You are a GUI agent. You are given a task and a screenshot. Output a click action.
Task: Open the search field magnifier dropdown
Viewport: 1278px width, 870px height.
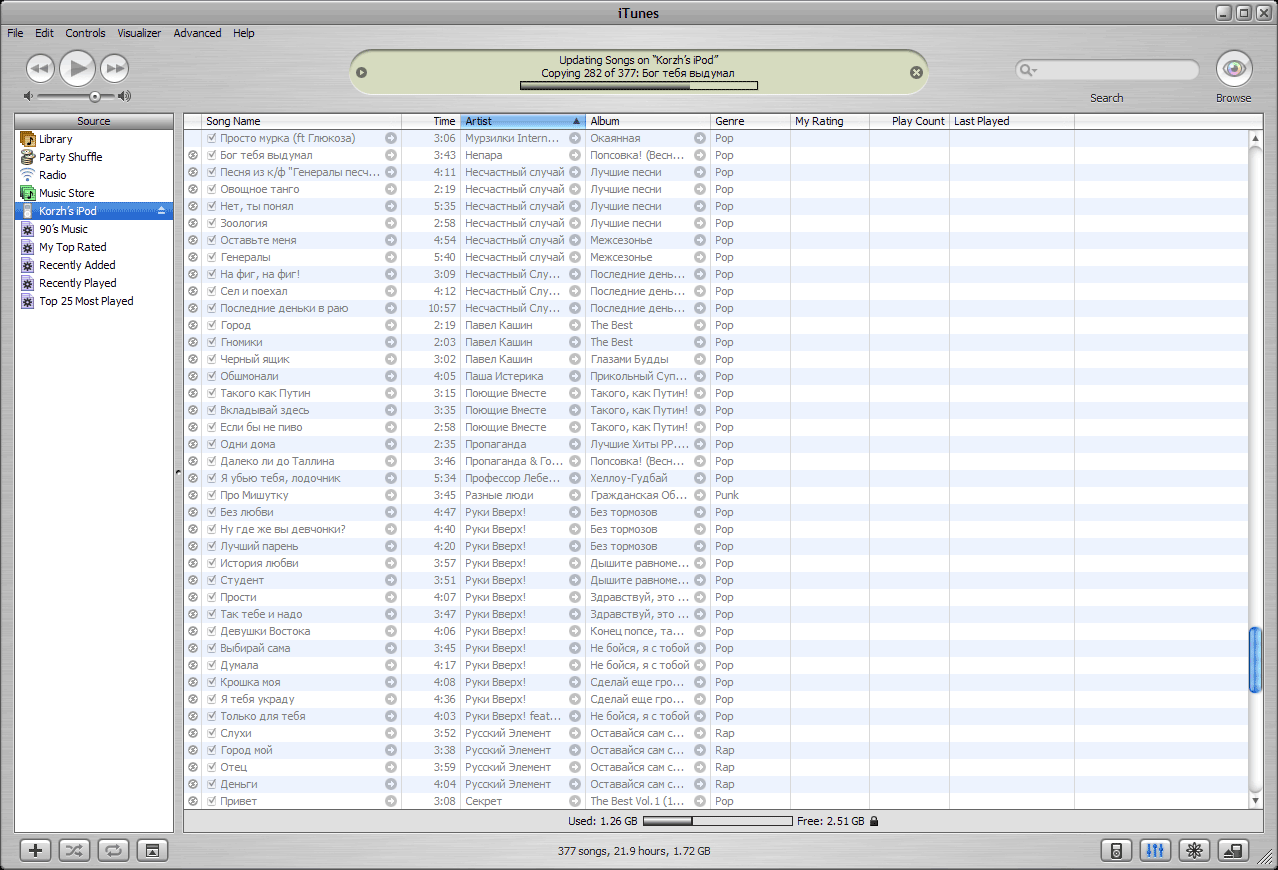(x=1028, y=70)
